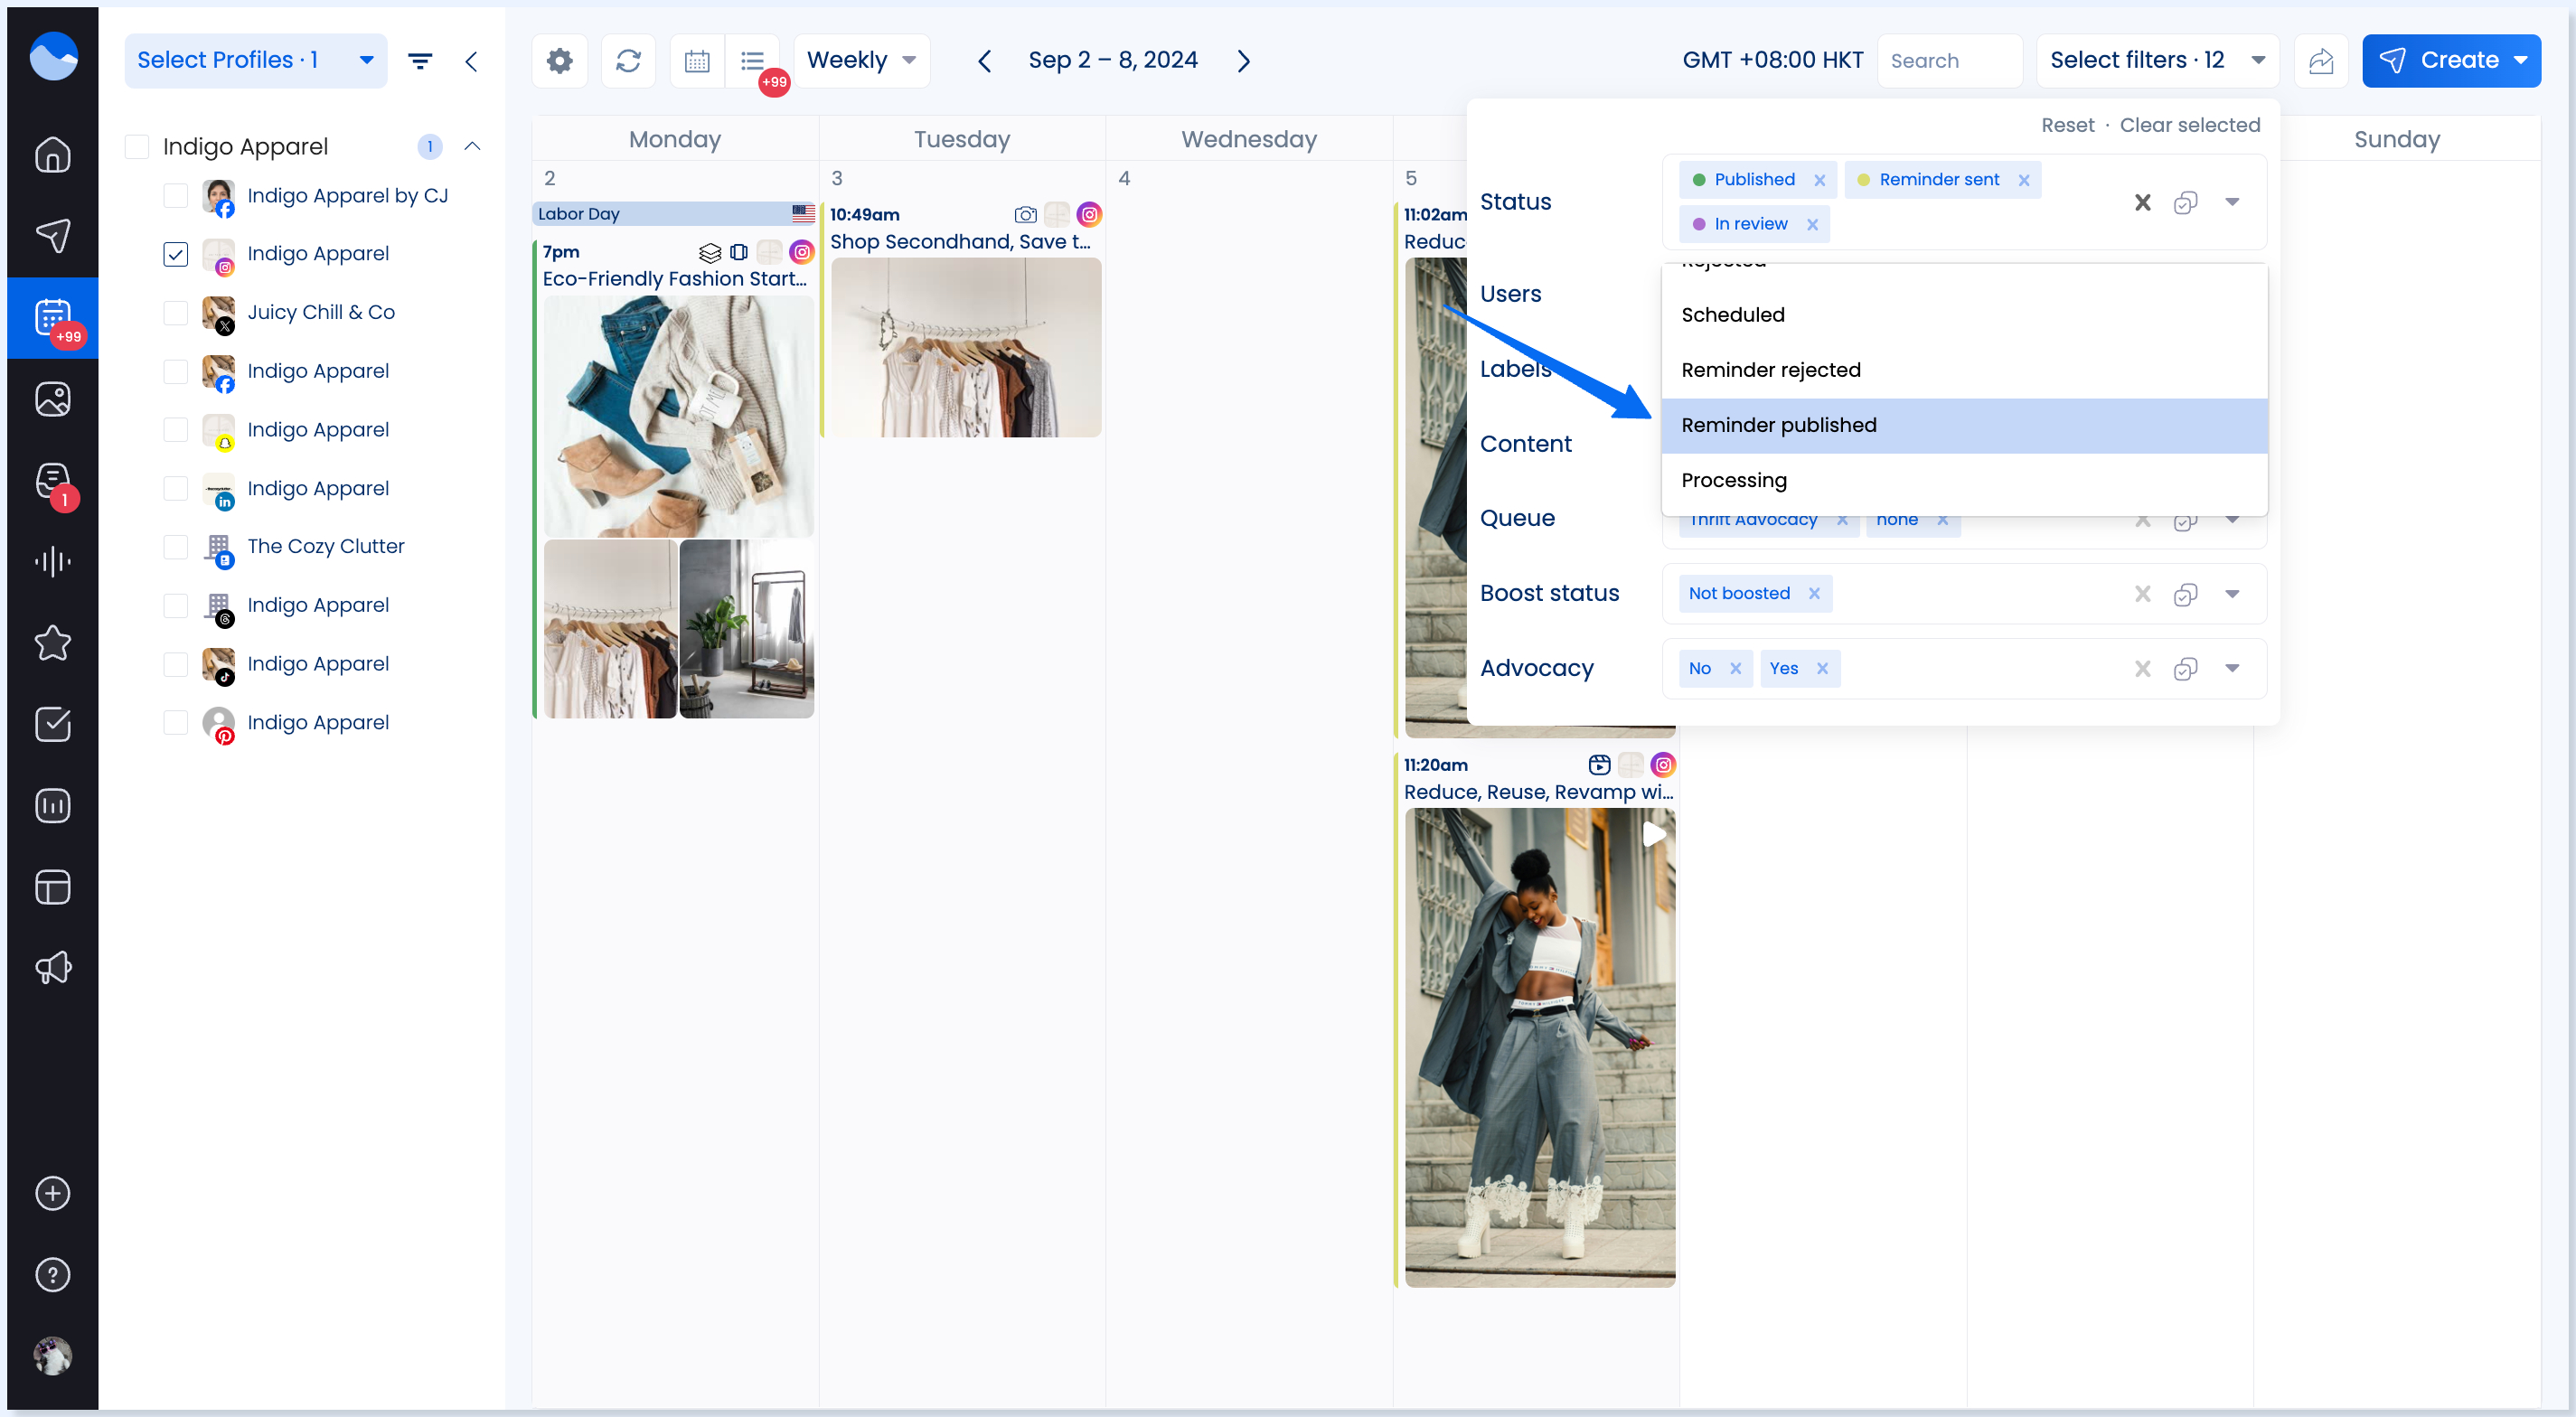
Task: Remove the Not boosted tag
Action: point(1814,594)
